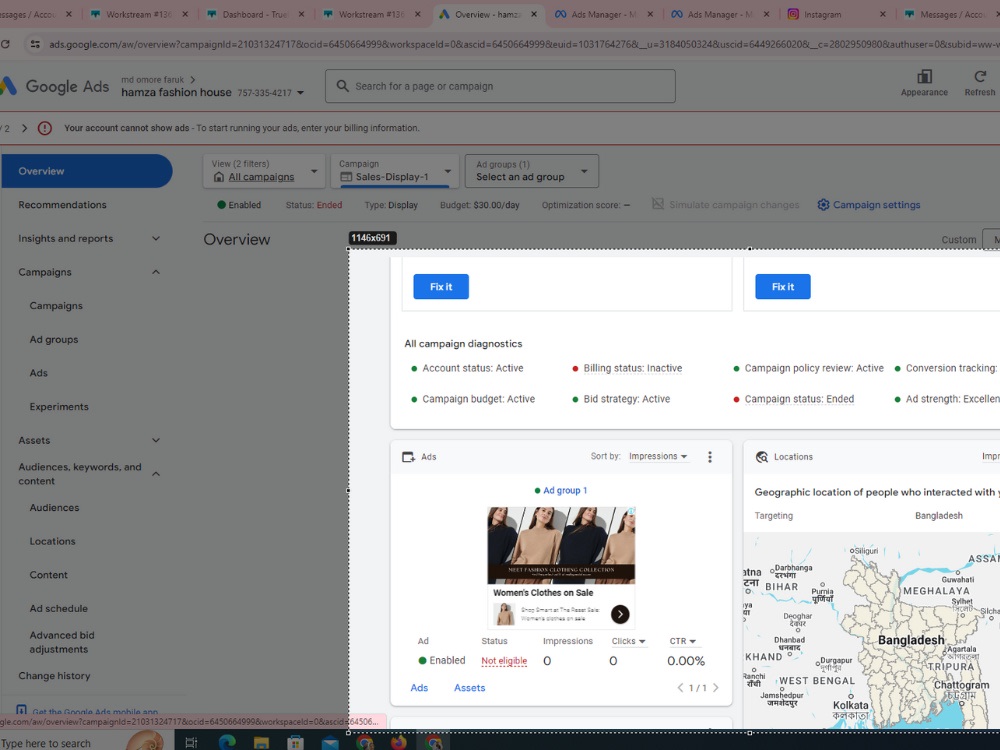Click the site info icon in address bar
The height and width of the screenshot is (750, 1000).
[x=35, y=44]
